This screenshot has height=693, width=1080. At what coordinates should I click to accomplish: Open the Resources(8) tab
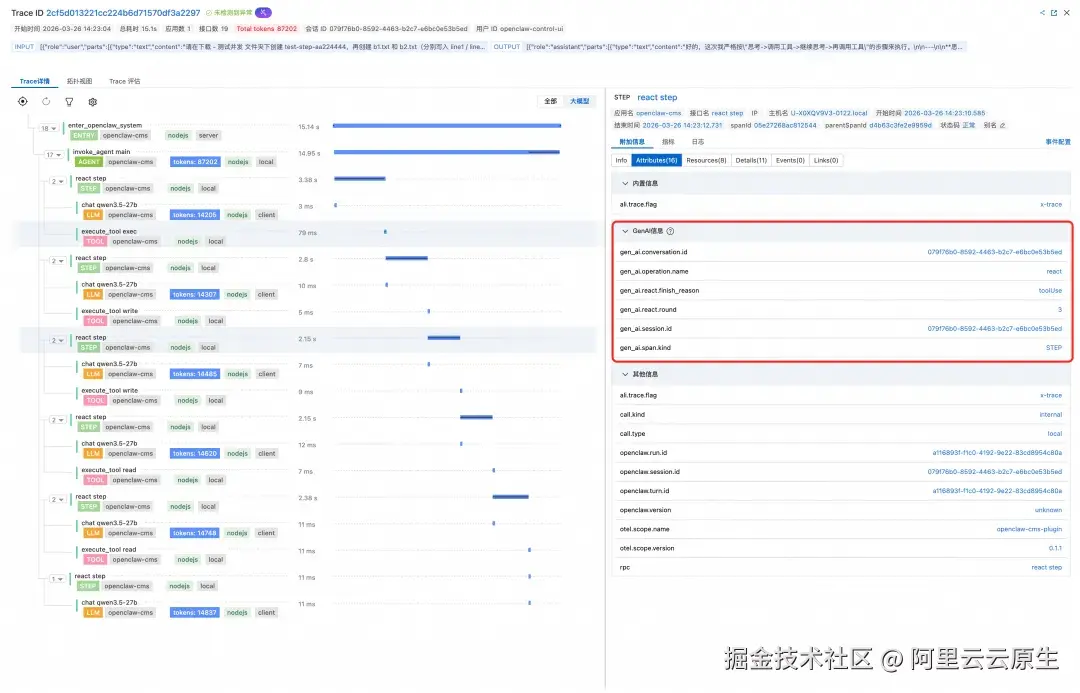pos(707,160)
